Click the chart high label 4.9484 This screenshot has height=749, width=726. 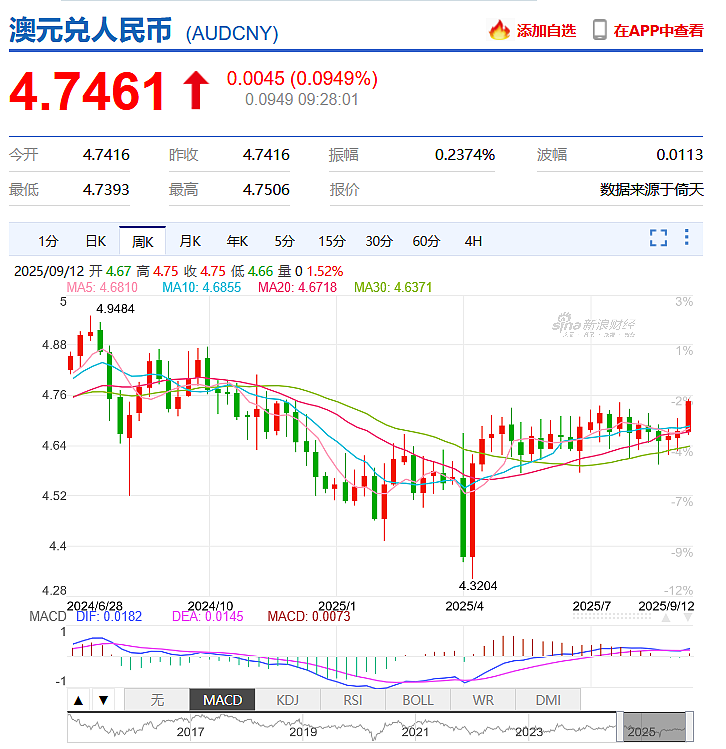[115, 309]
